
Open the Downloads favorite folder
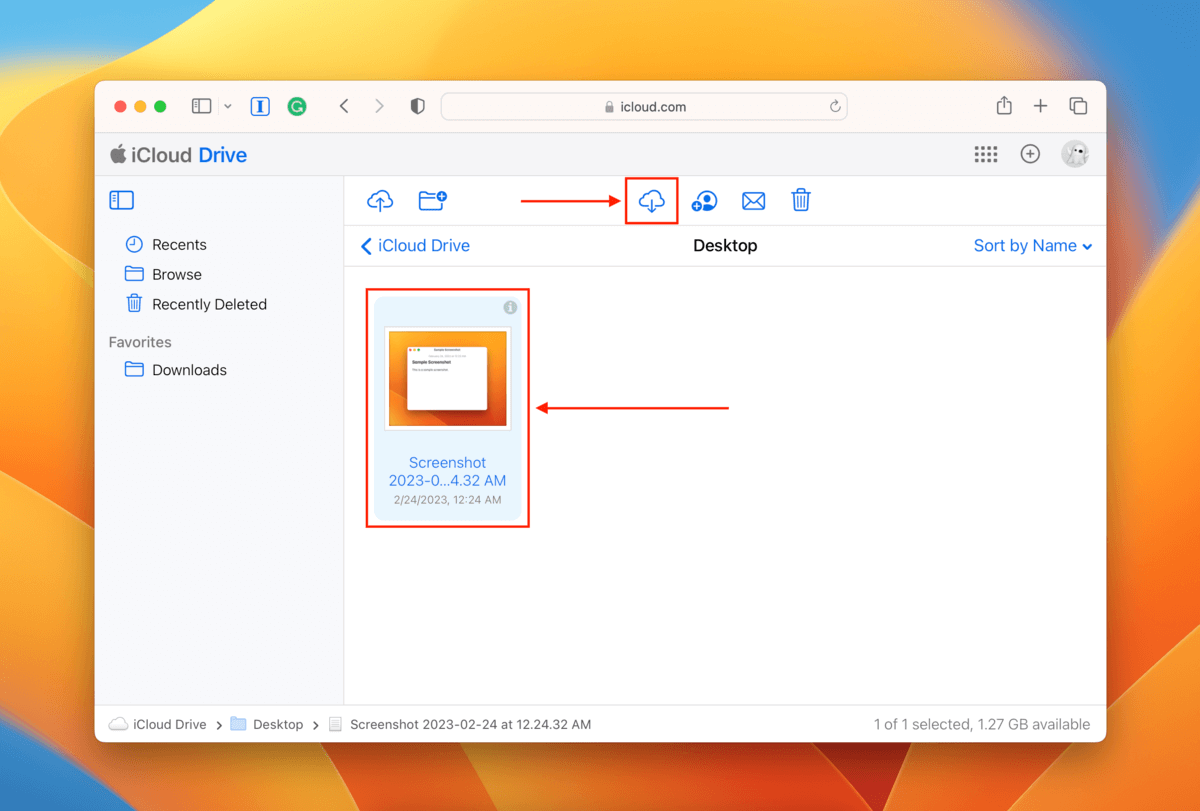click(188, 370)
